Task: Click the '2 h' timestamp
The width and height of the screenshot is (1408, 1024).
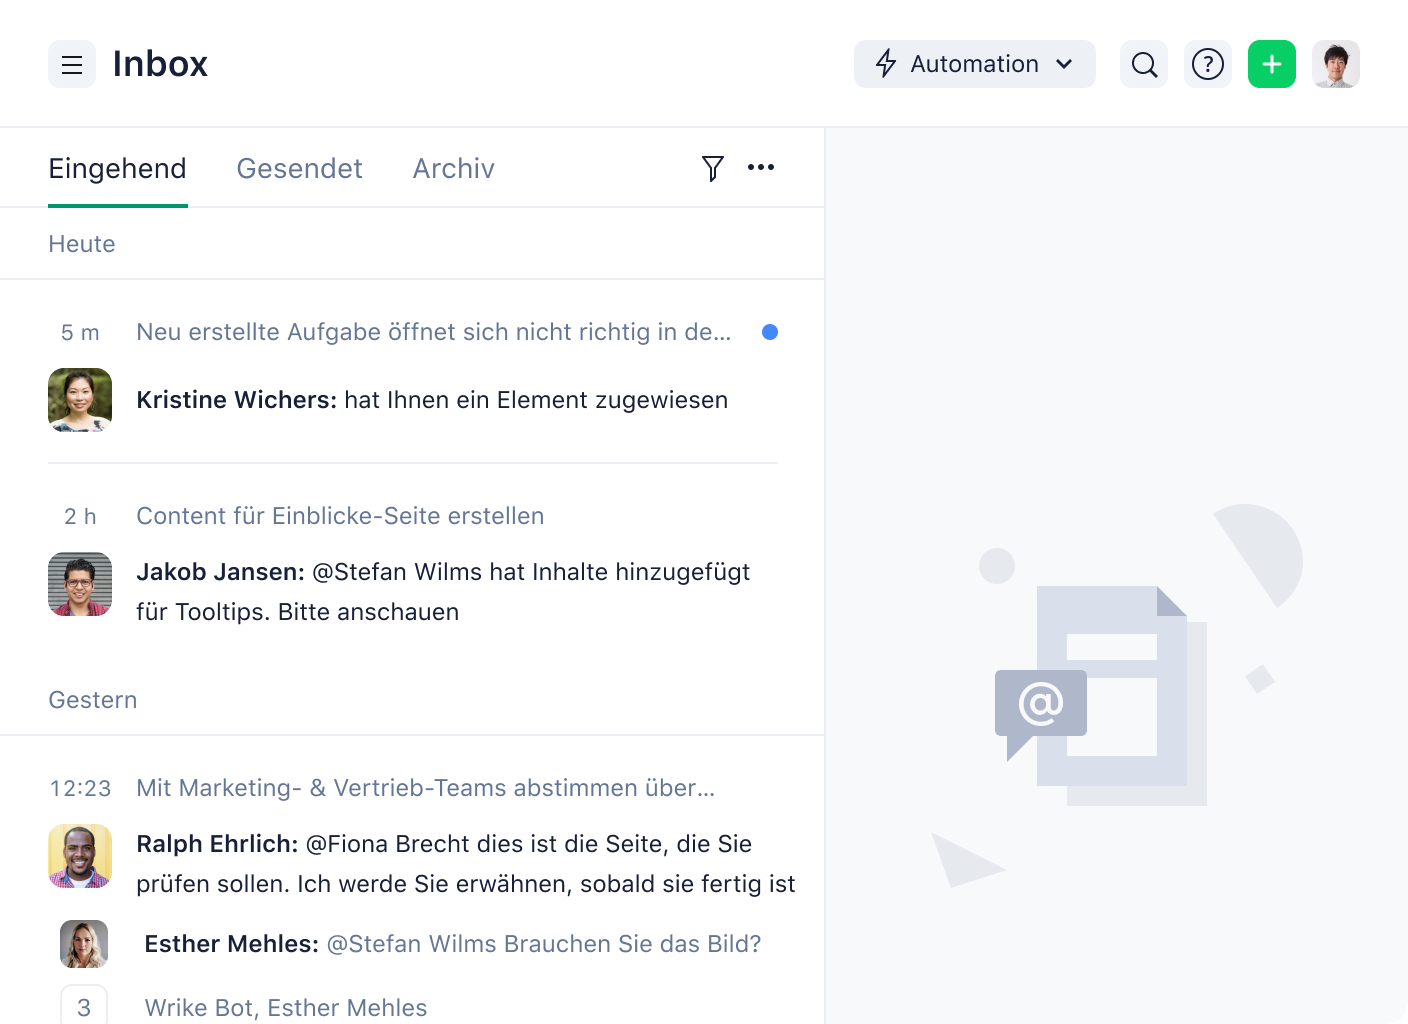Action: 80,516
